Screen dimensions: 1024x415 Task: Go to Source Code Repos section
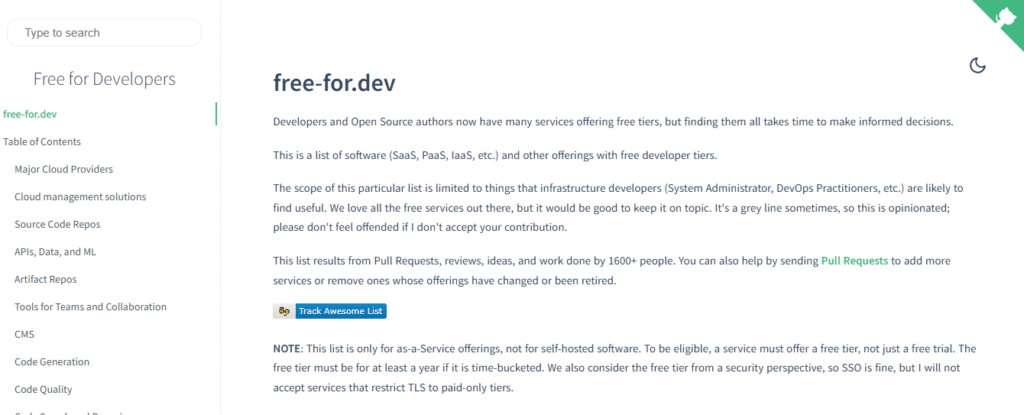pyautogui.click(x=57, y=224)
